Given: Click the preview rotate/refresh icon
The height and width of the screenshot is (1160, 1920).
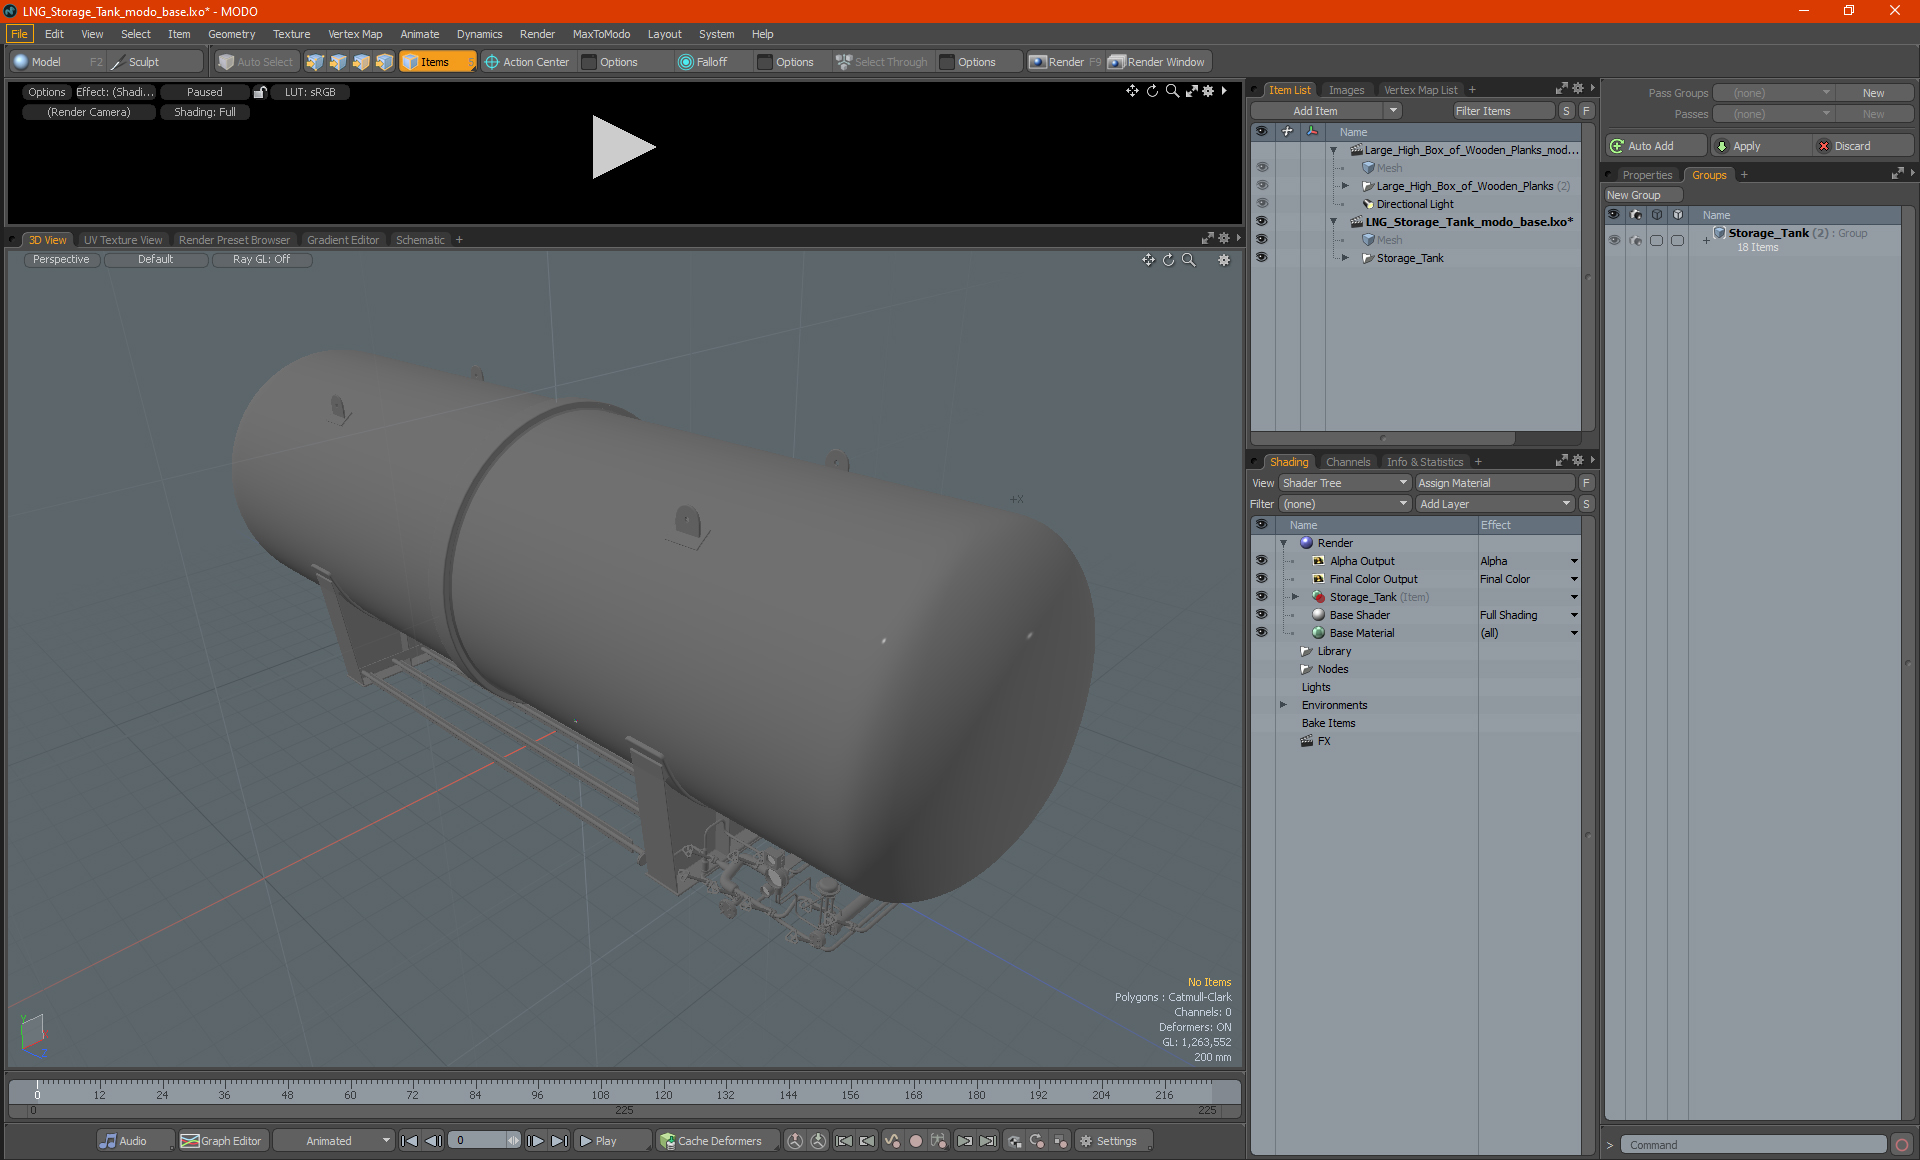Looking at the screenshot, I should (1152, 91).
